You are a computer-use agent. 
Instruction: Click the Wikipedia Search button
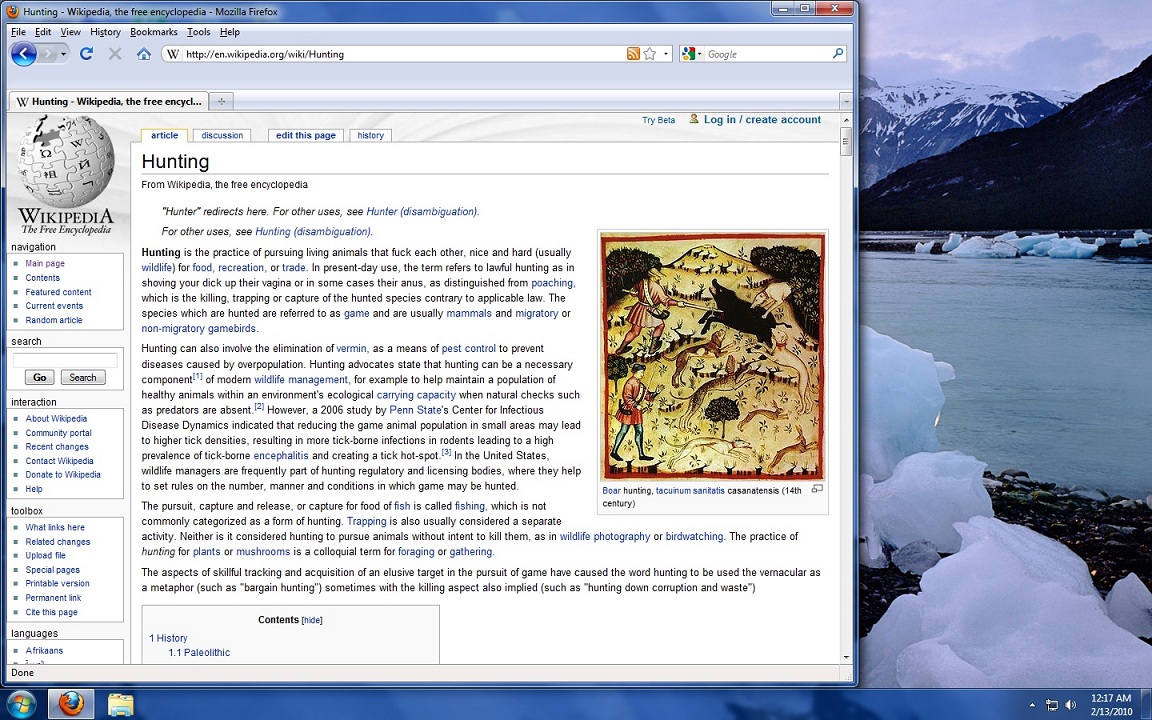point(83,377)
